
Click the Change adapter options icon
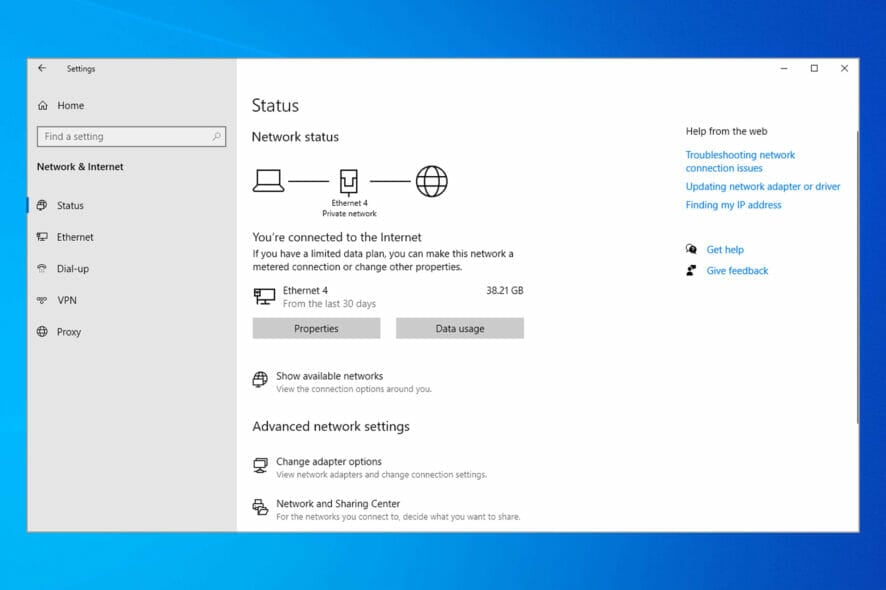(x=260, y=465)
